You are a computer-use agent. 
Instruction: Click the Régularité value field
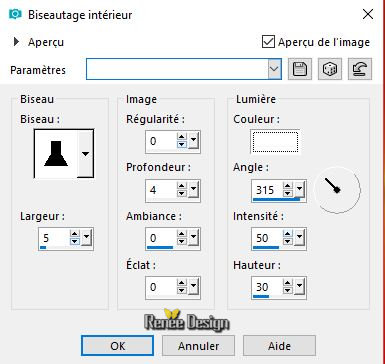161,141
